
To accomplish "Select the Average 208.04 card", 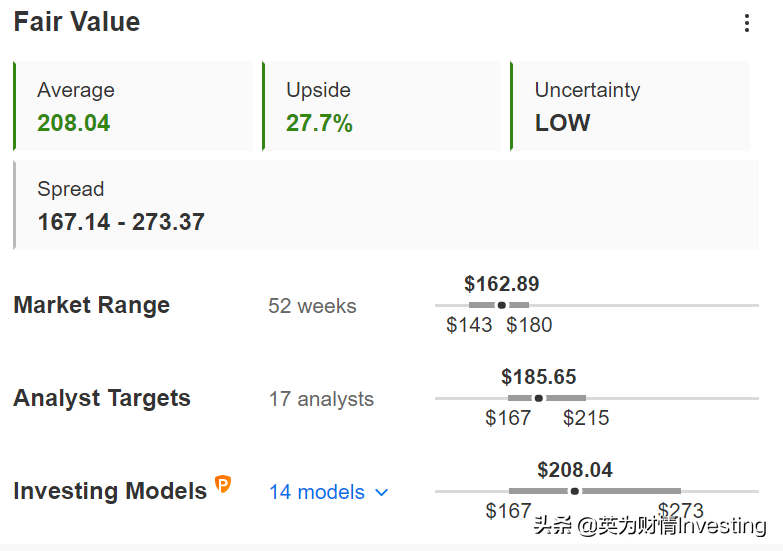I will tap(133, 106).
